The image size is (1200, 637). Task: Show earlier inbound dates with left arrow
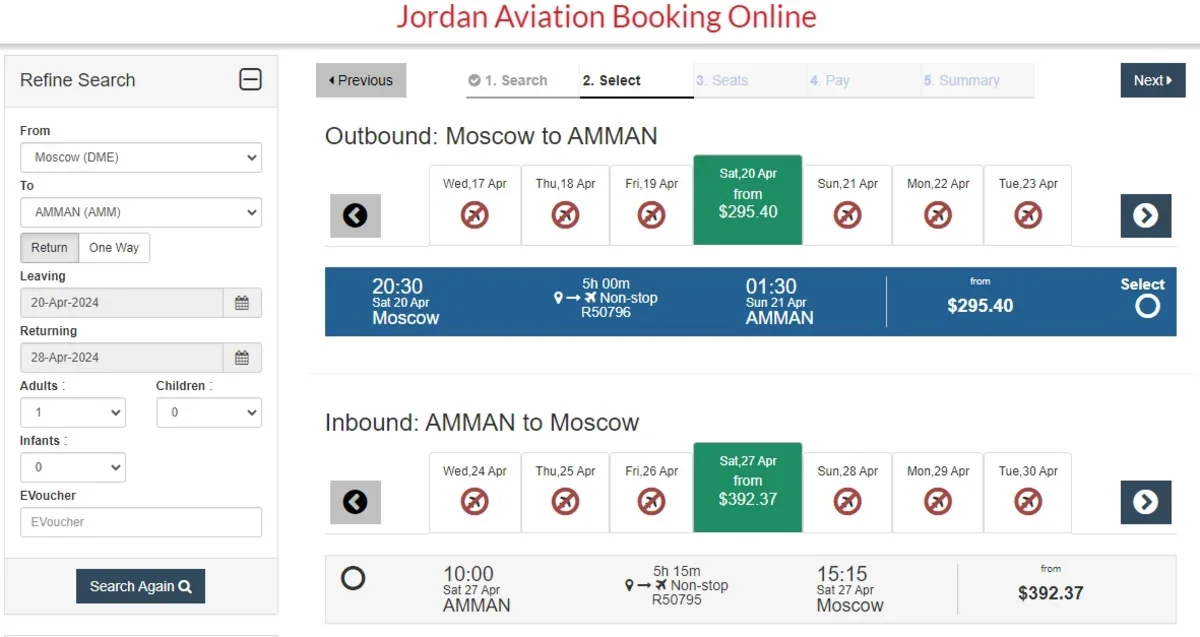pyautogui.click(x=355, y=503)
